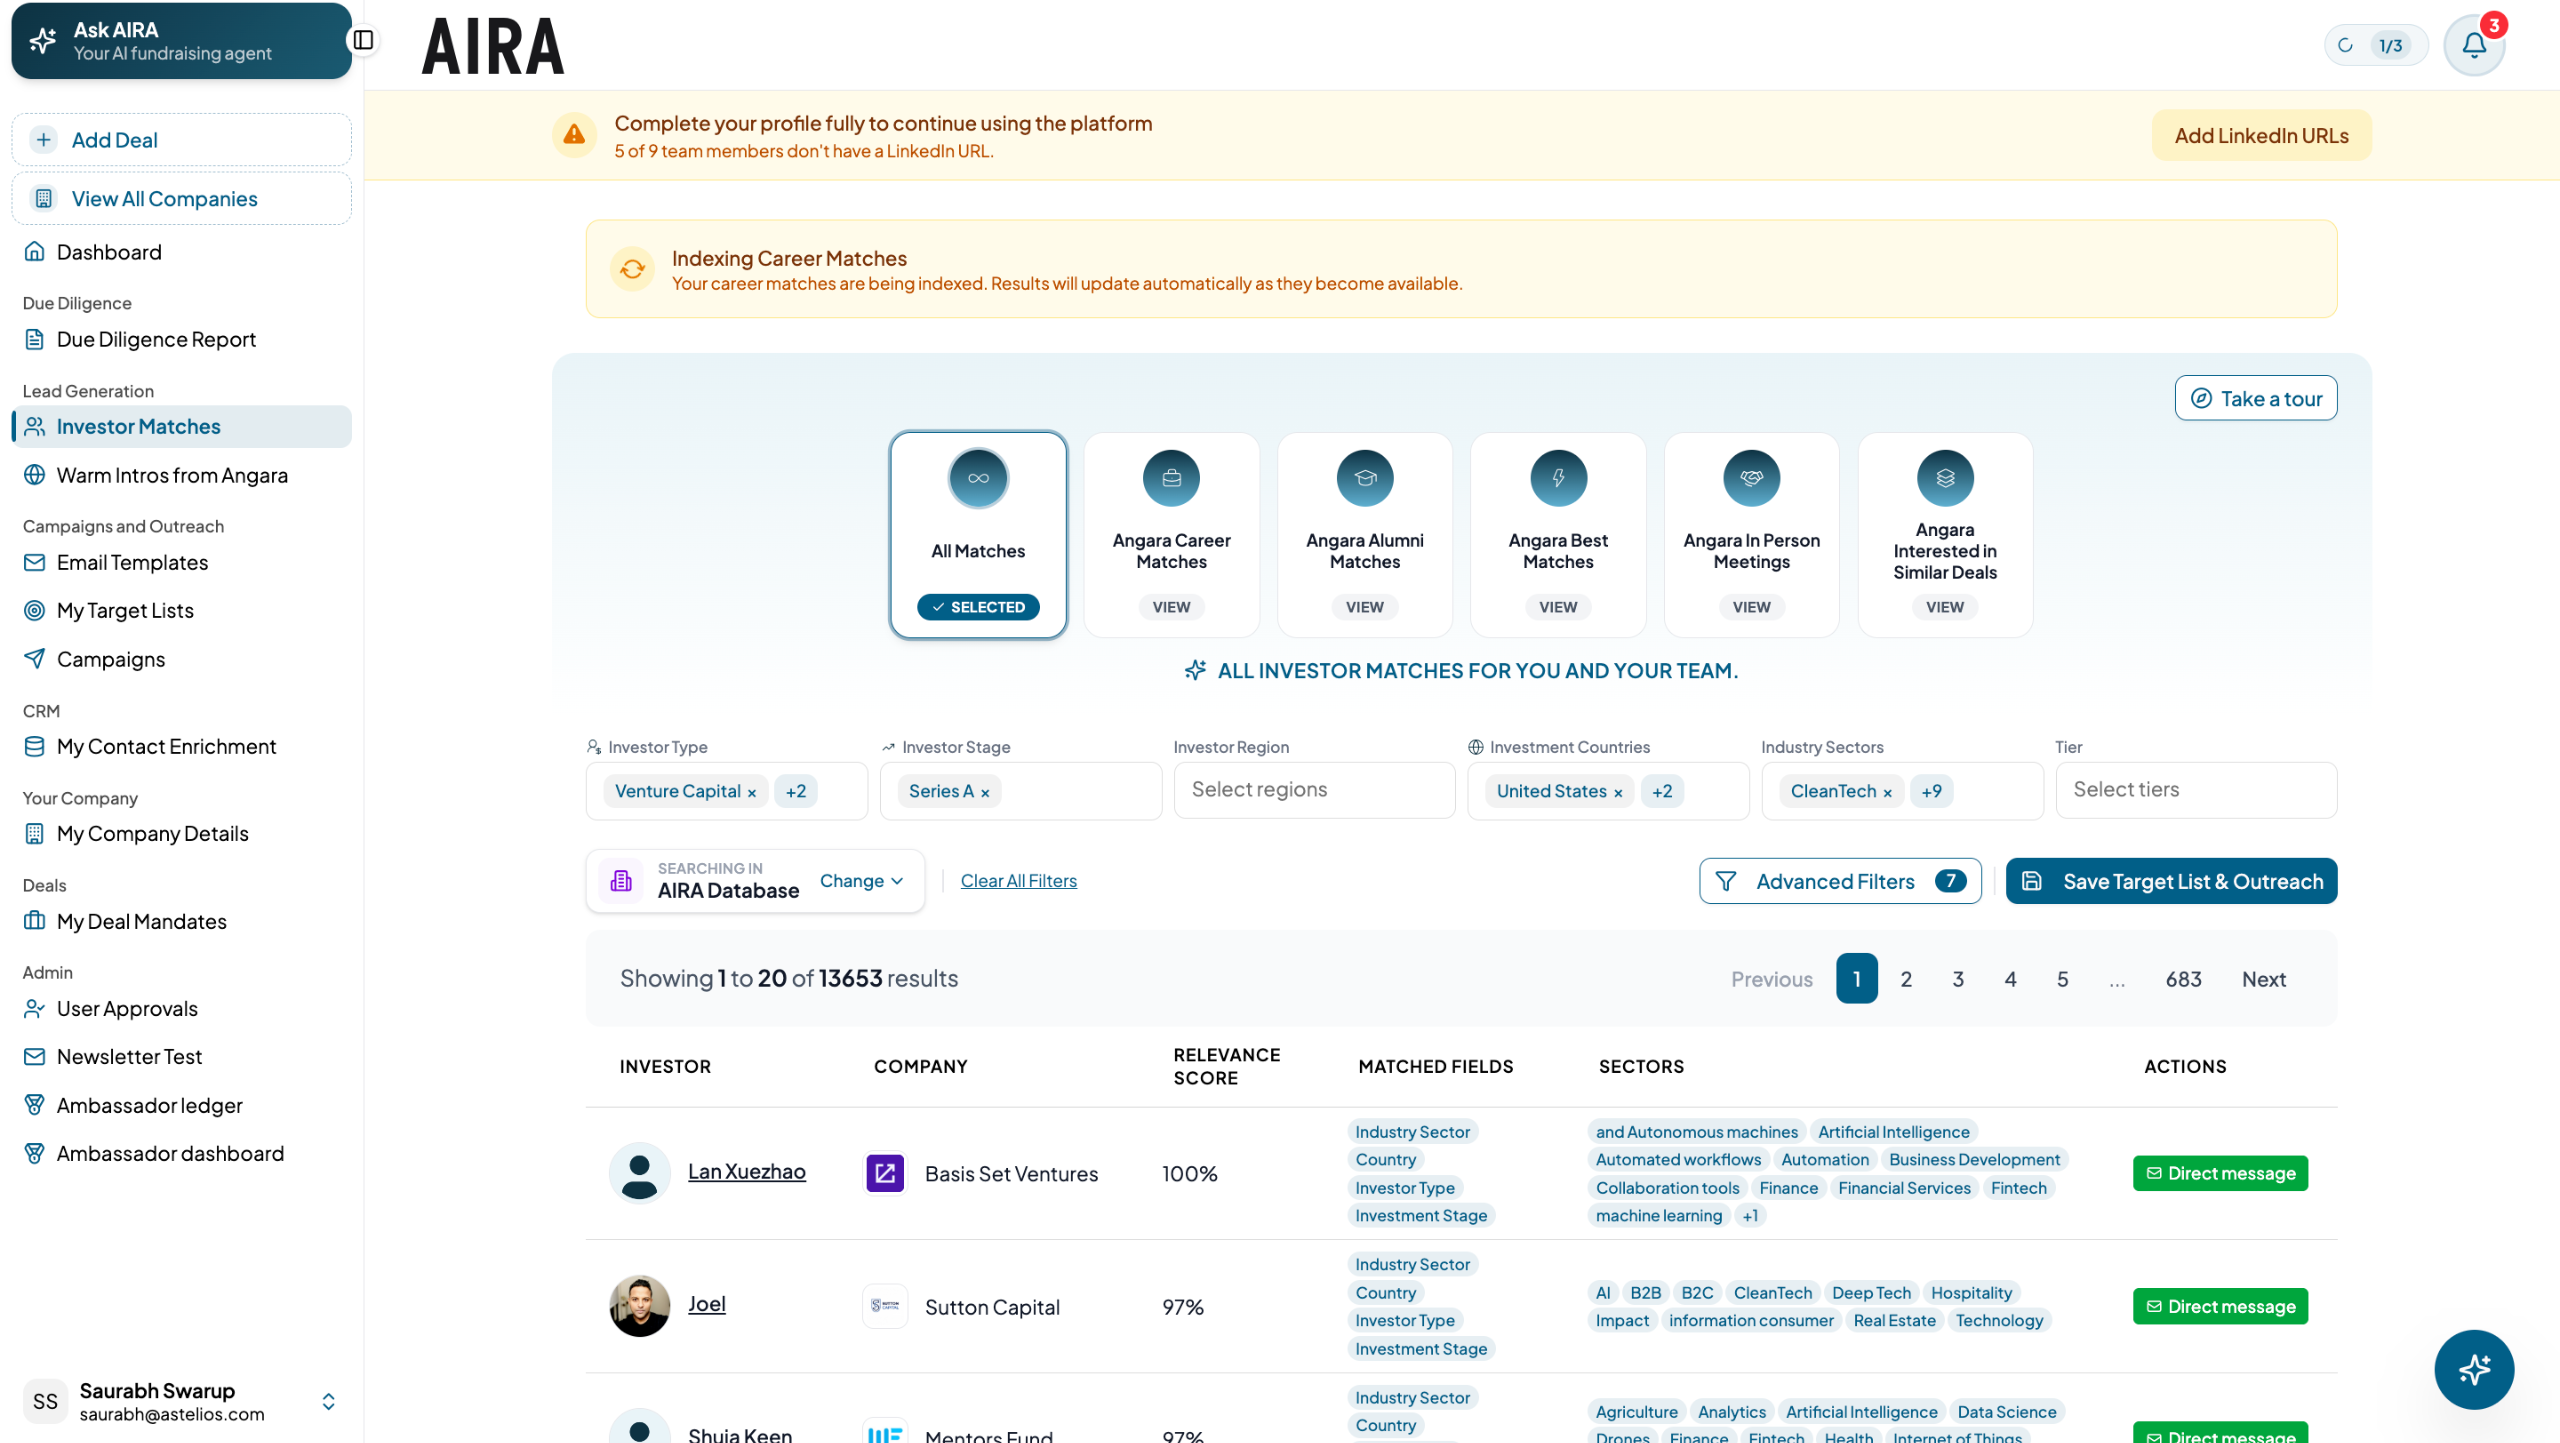Remove the CleanTech filter chip
This screenshot has height=1443, width=2560.
[1887, 792]
